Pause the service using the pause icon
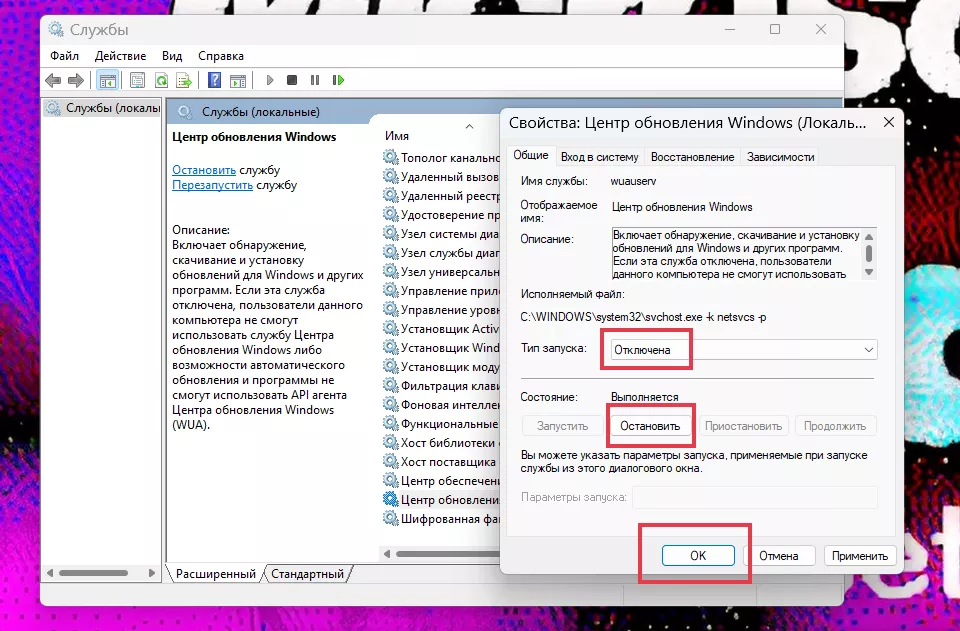 point(316,80)
